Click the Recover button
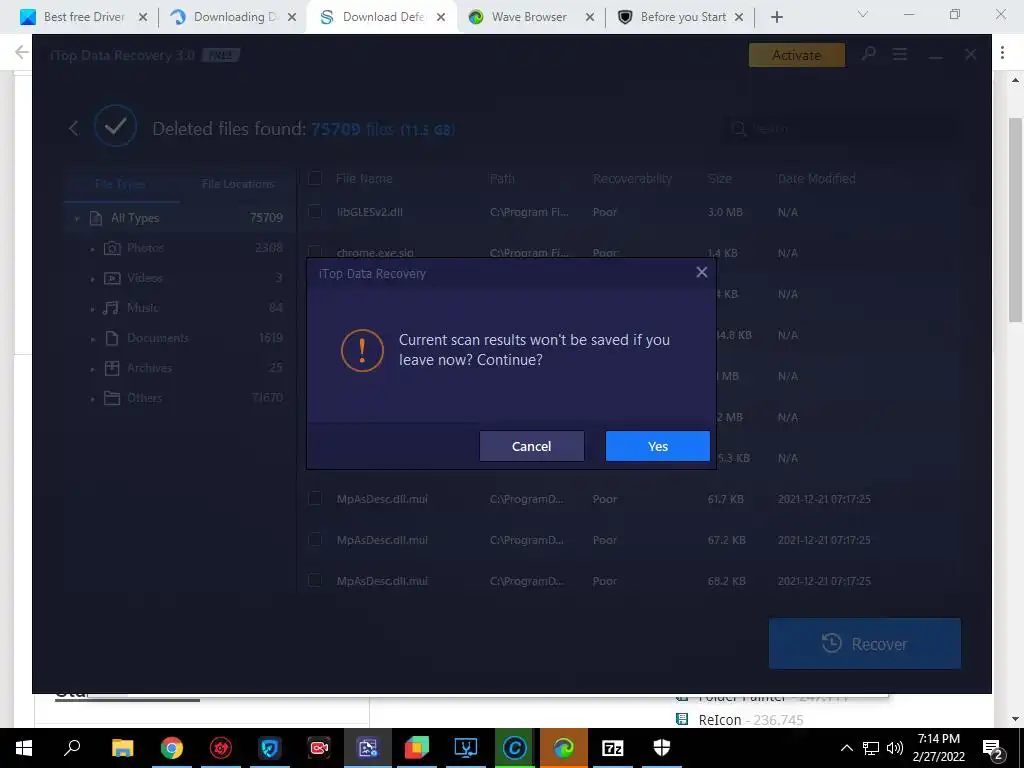Image resolution: width=1024 pixels, height=768 pixels. 865,644
